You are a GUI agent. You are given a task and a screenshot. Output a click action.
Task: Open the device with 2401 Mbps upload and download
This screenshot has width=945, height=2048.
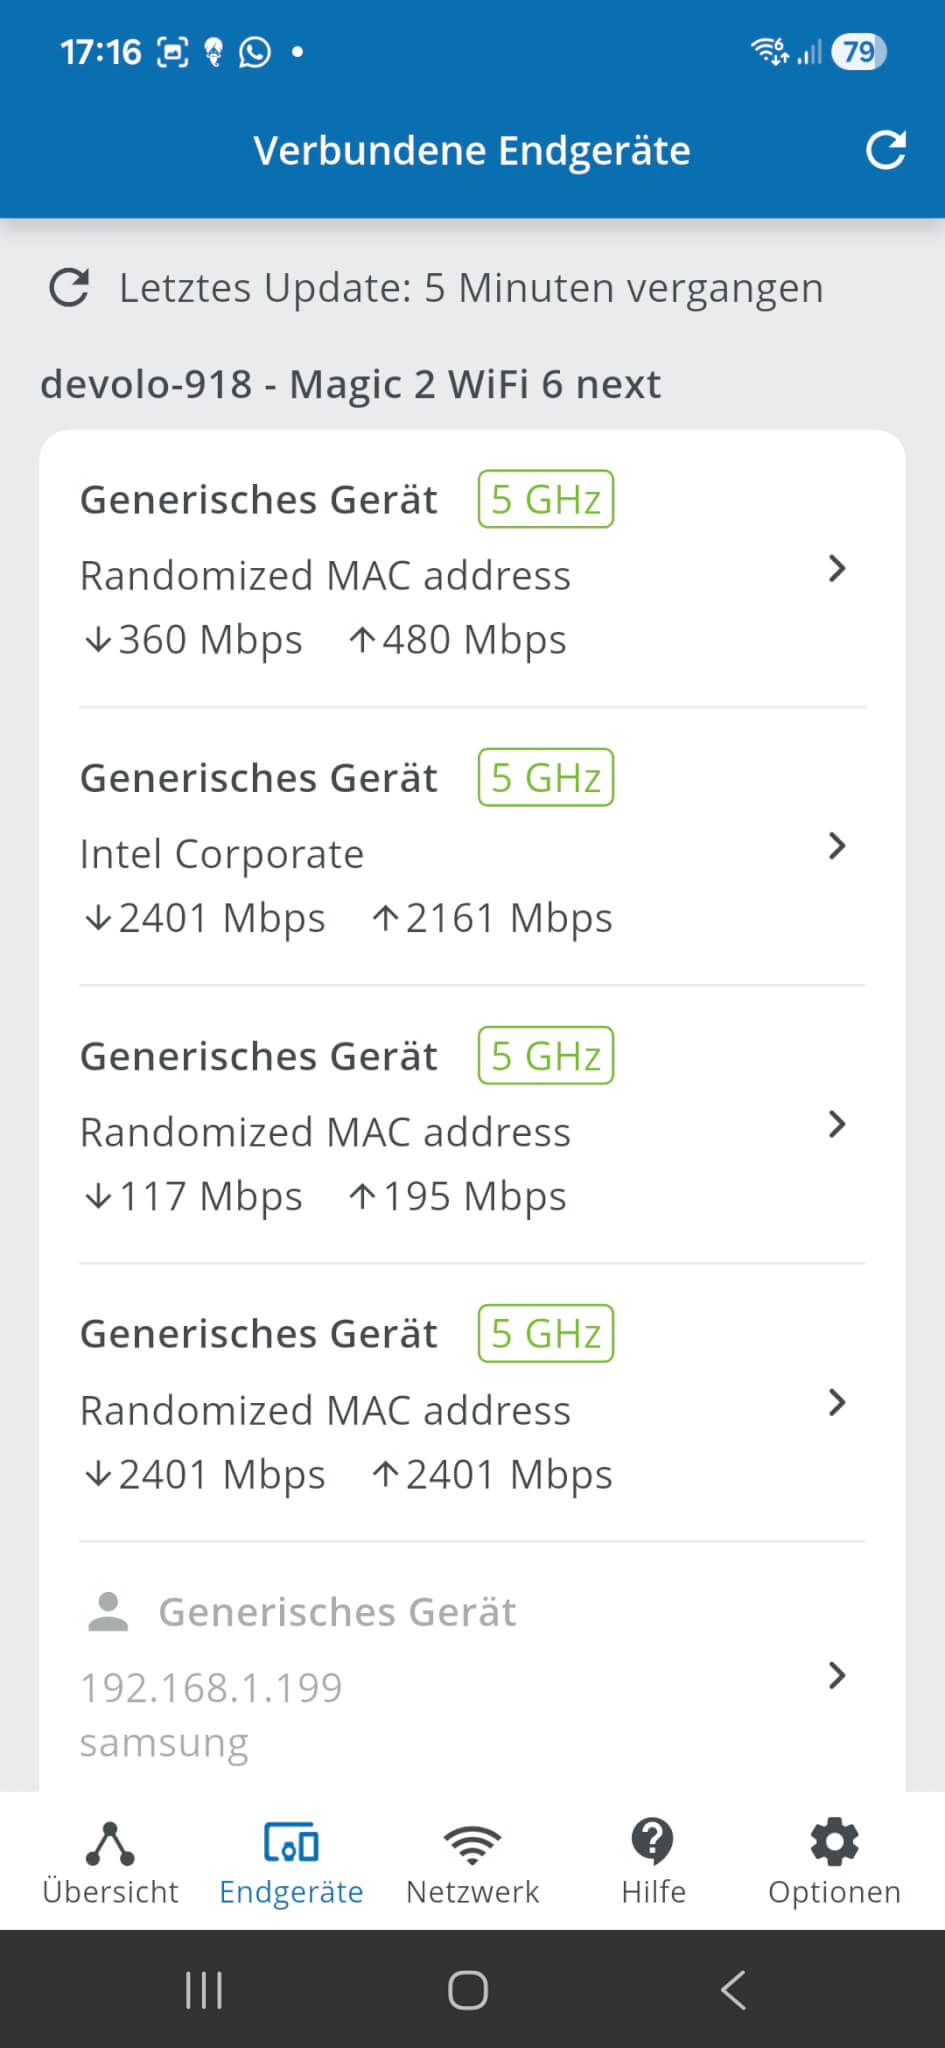837,1403
